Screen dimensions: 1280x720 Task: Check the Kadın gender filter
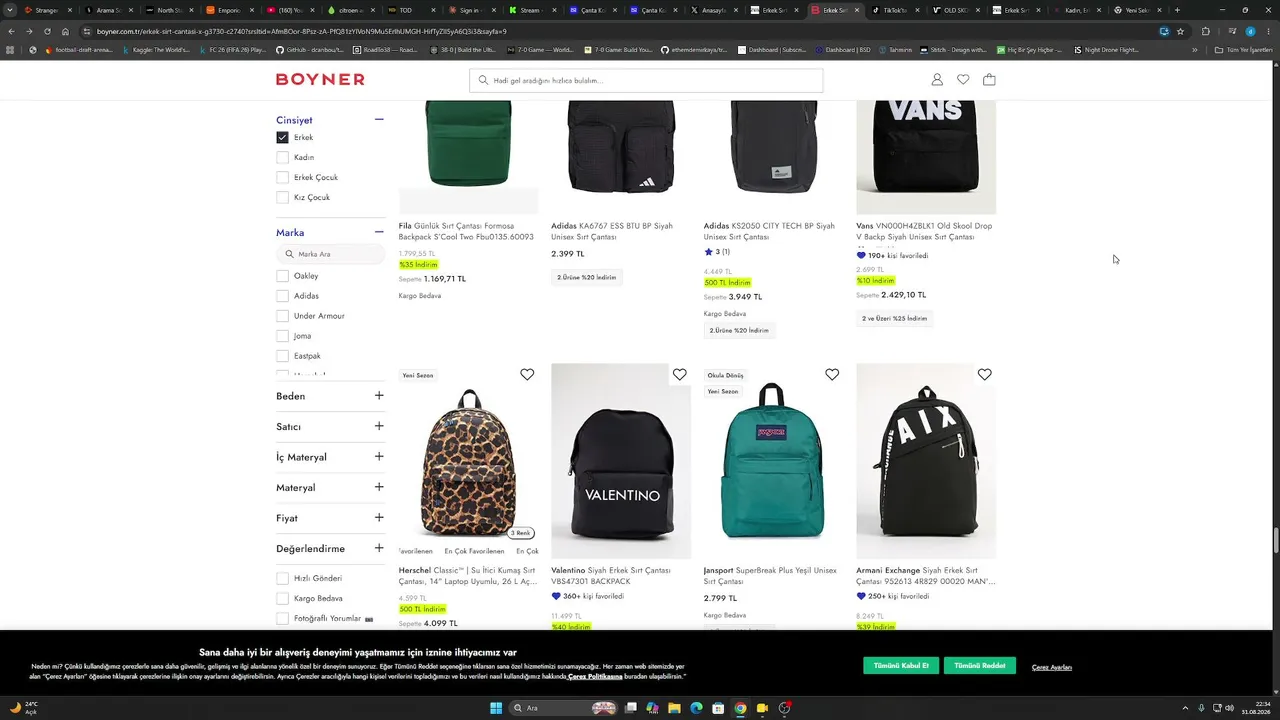[x=283, y=157]
